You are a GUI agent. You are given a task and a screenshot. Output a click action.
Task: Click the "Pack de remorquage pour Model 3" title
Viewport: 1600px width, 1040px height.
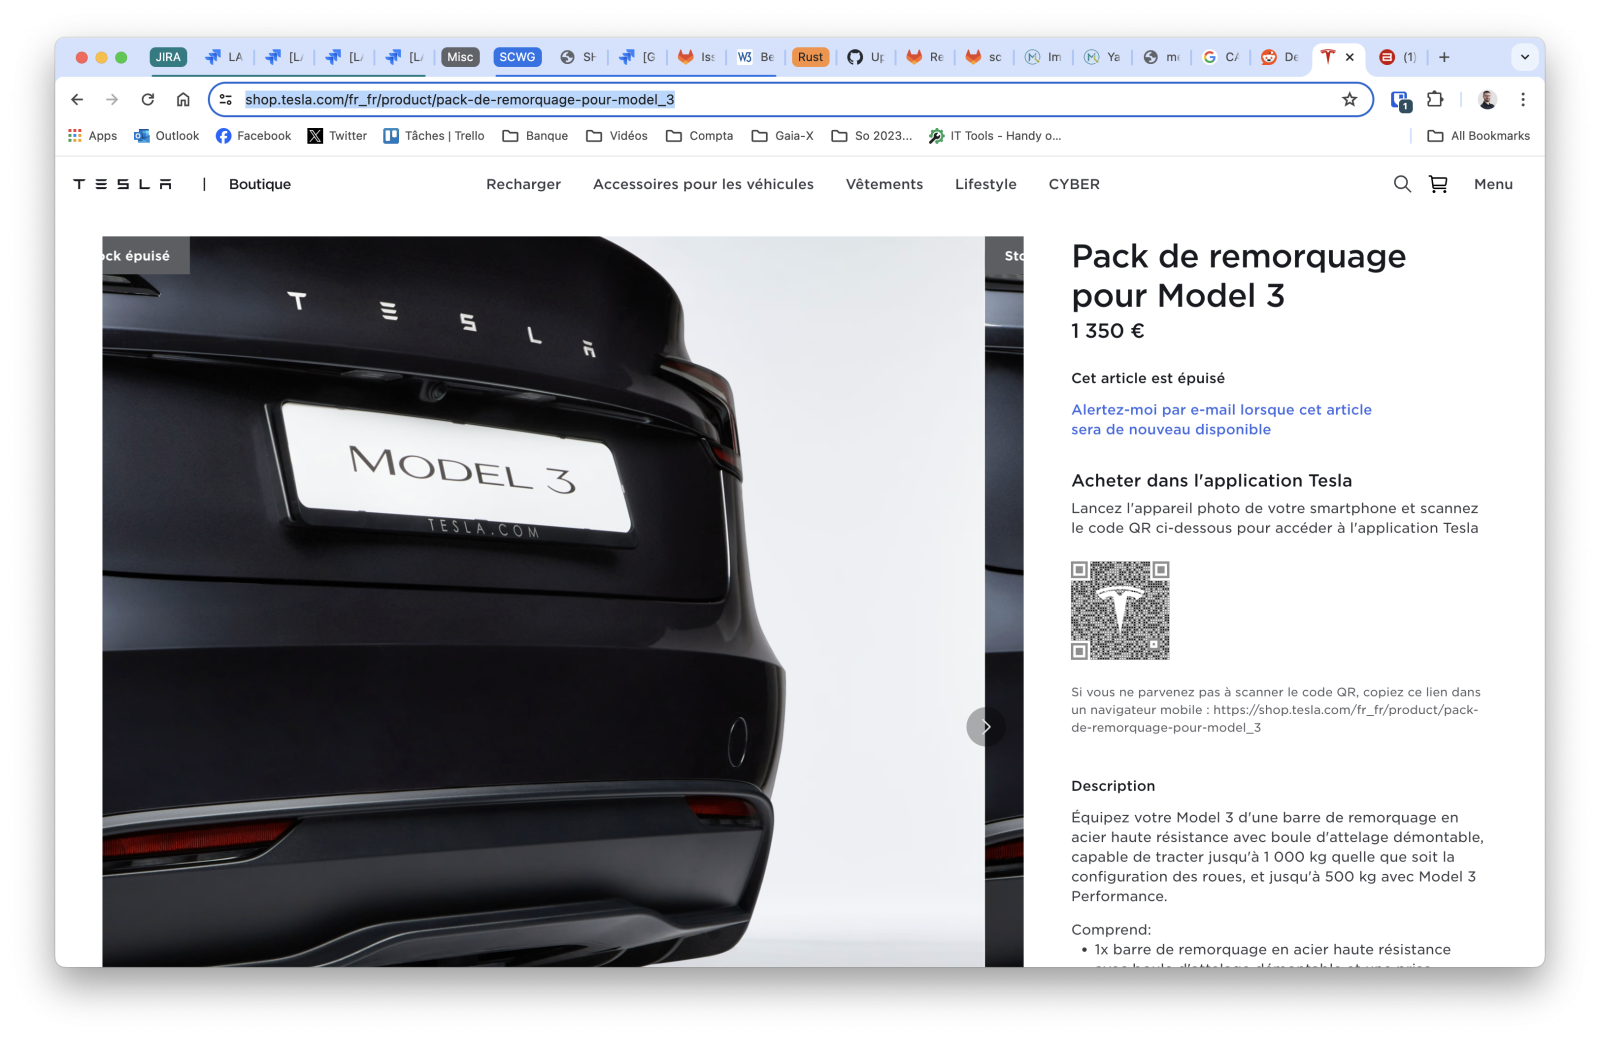1238,276
